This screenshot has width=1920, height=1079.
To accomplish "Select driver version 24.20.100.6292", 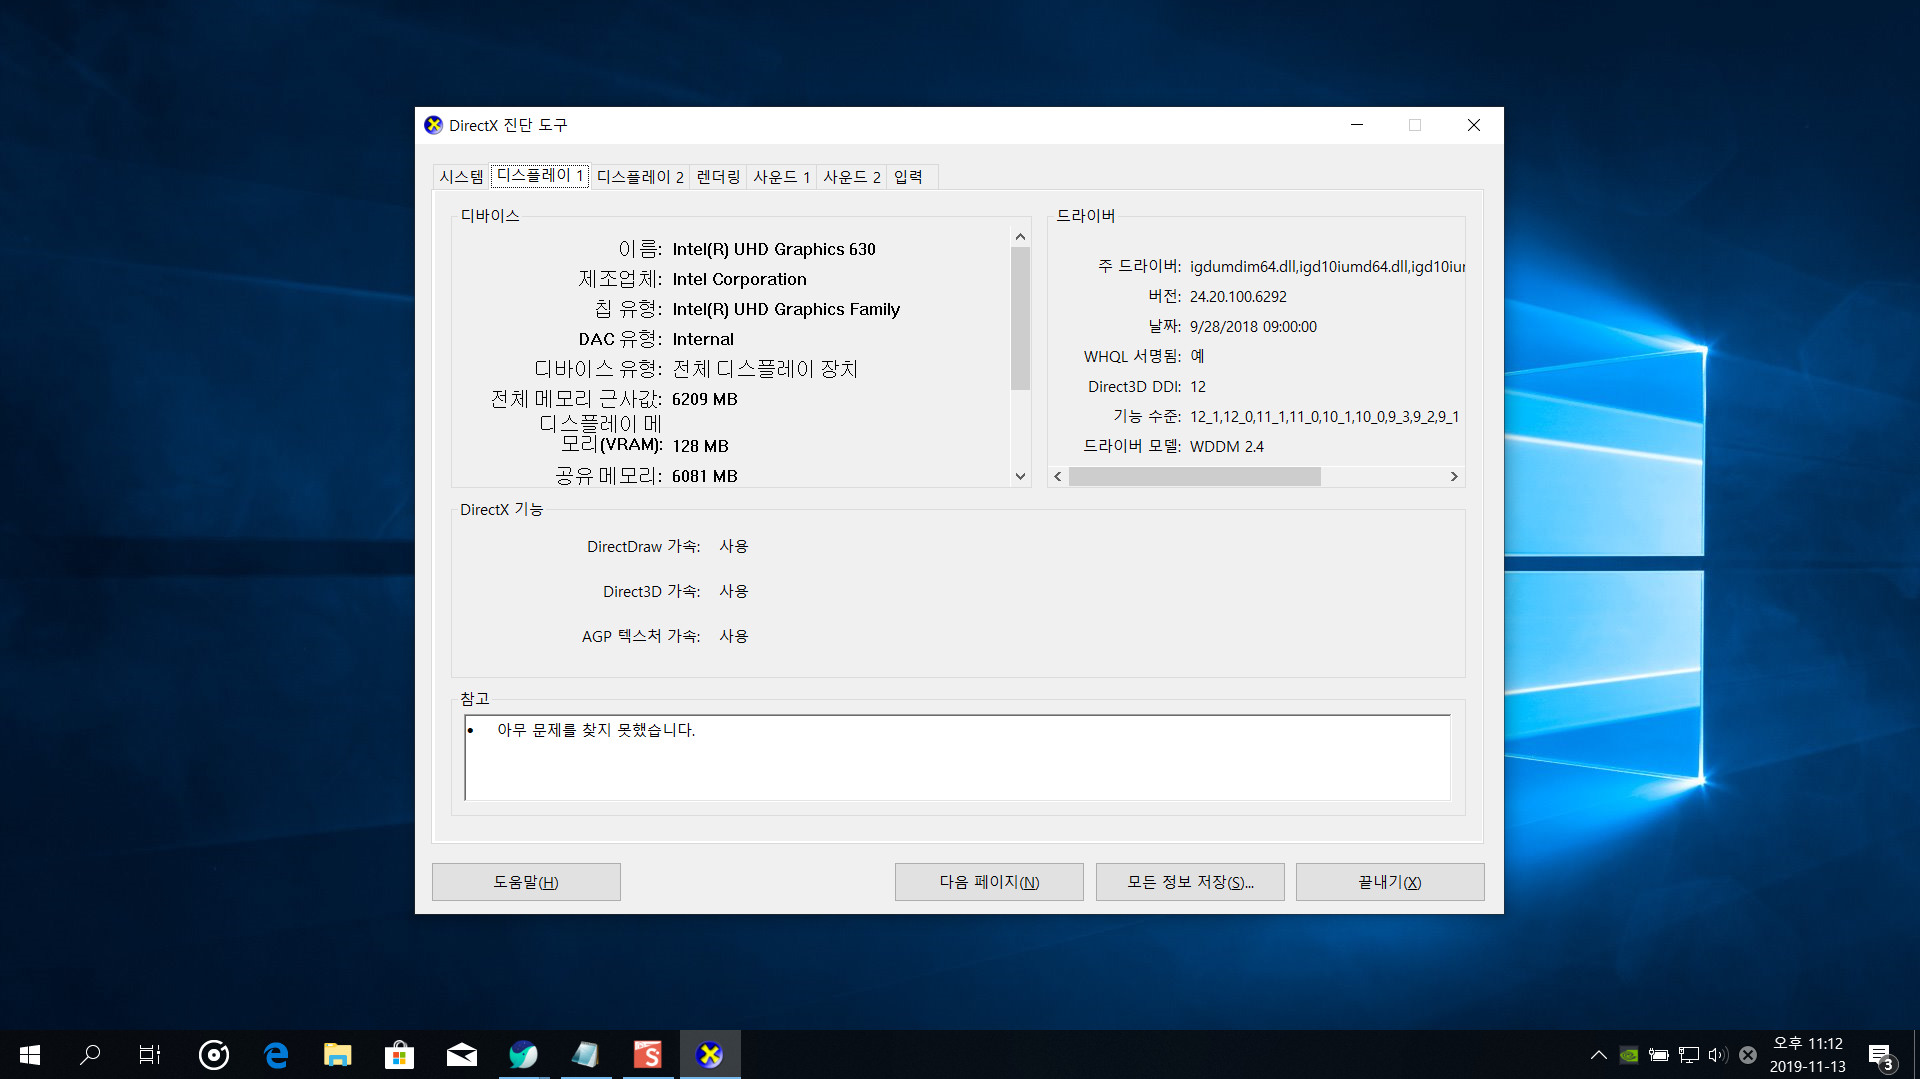I will (1238, 297).
